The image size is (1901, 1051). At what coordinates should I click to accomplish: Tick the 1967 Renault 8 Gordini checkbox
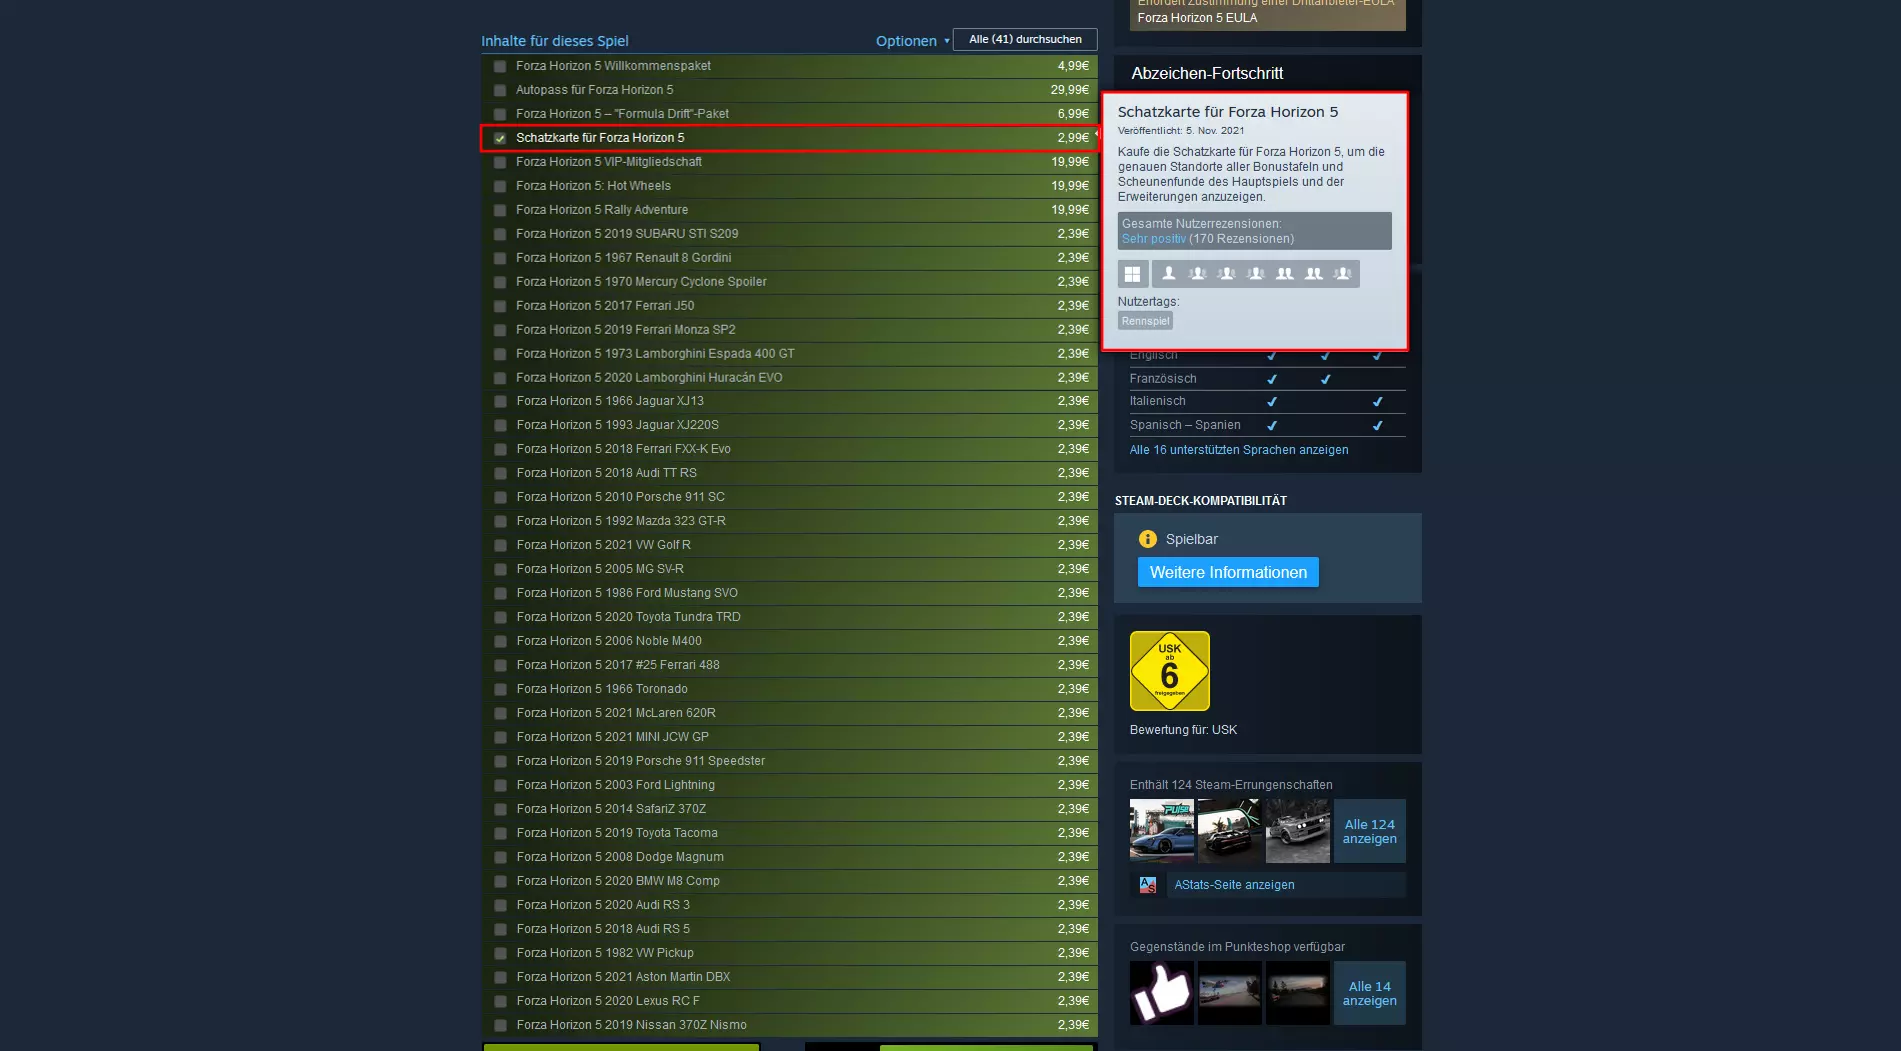point(500,258)
